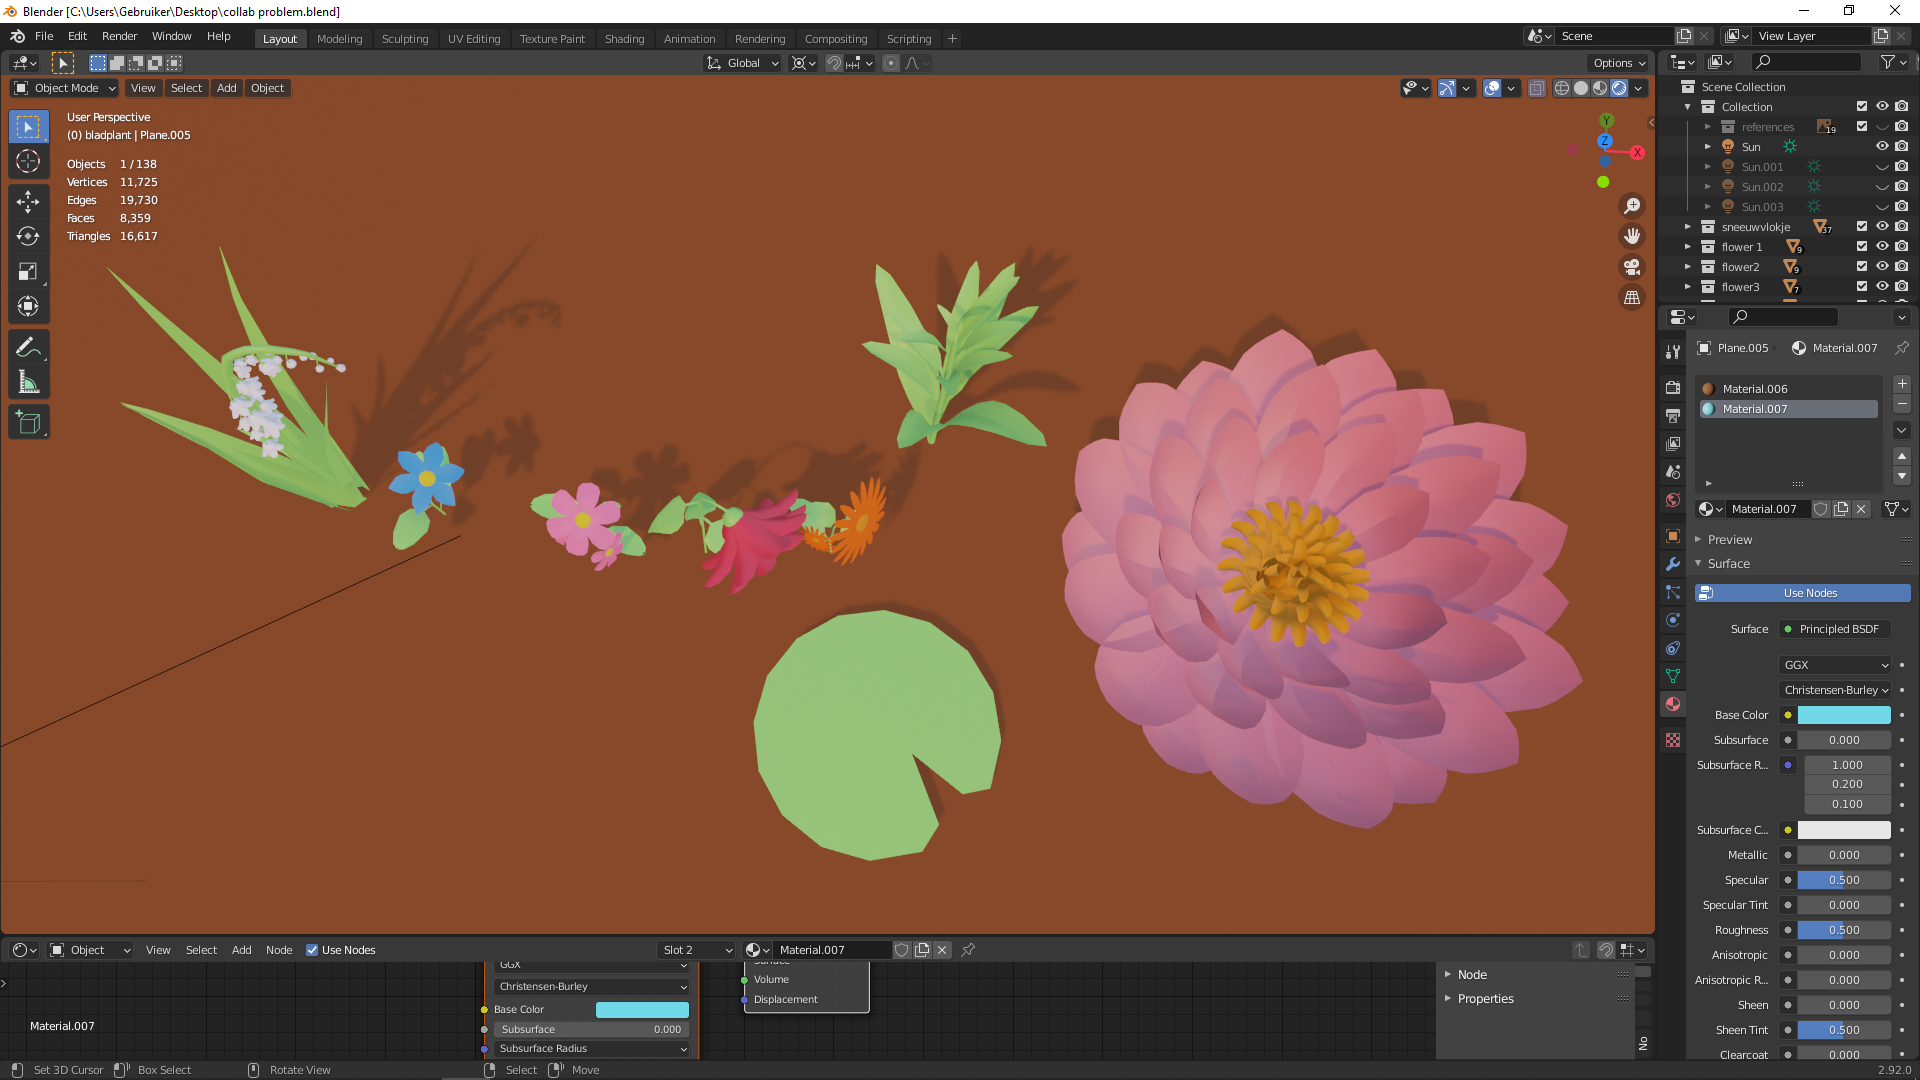Open the Render menu

(x=119, y=36)
